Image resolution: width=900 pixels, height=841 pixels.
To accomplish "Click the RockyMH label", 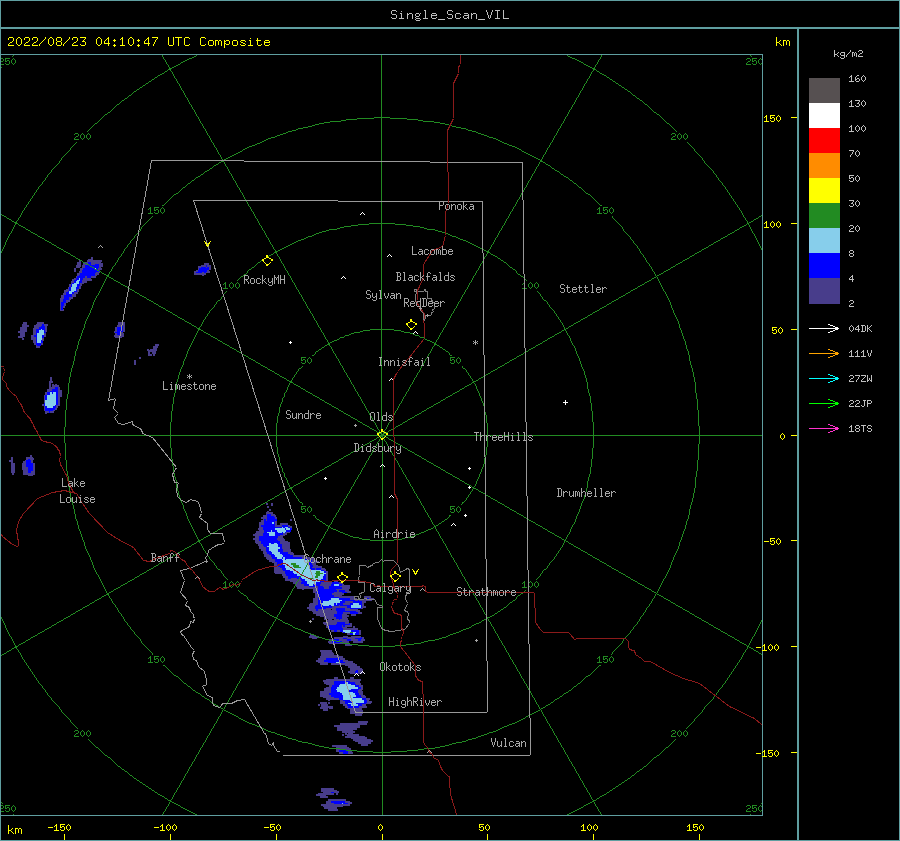I will pyautogui.click(x=264, y=280).
